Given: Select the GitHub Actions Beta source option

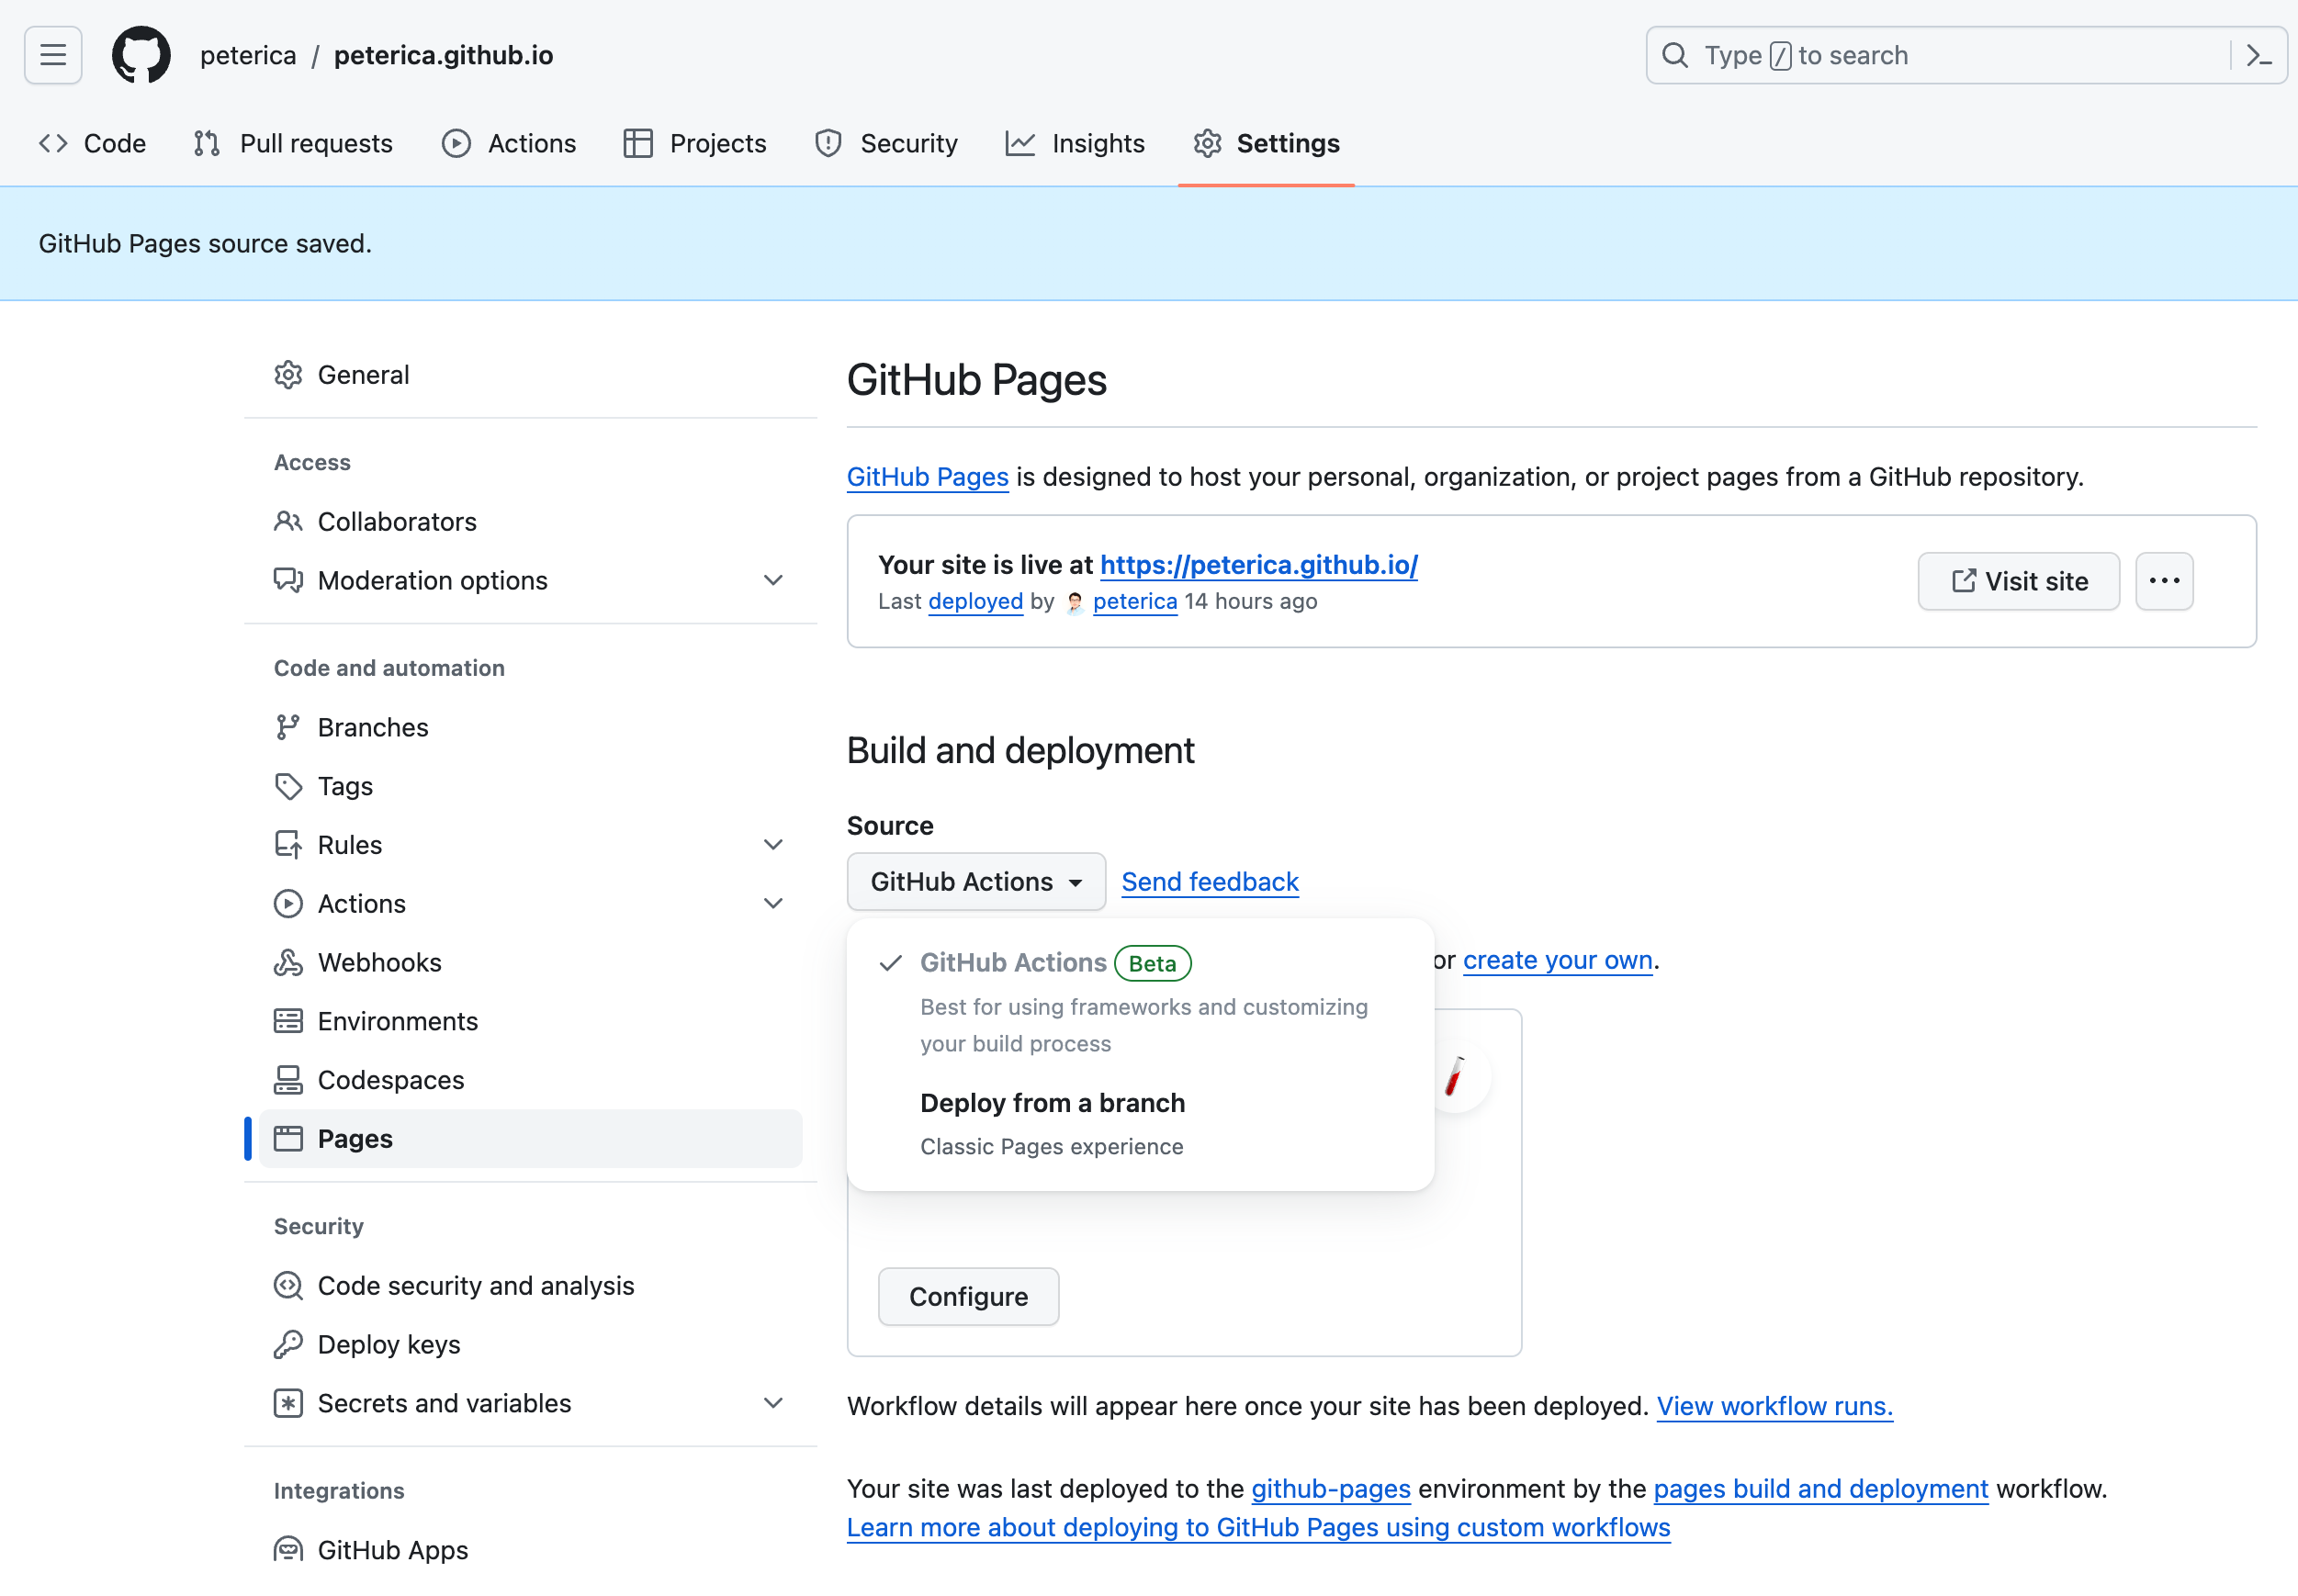Looking at the screenshot, I should coord(1013,962).
